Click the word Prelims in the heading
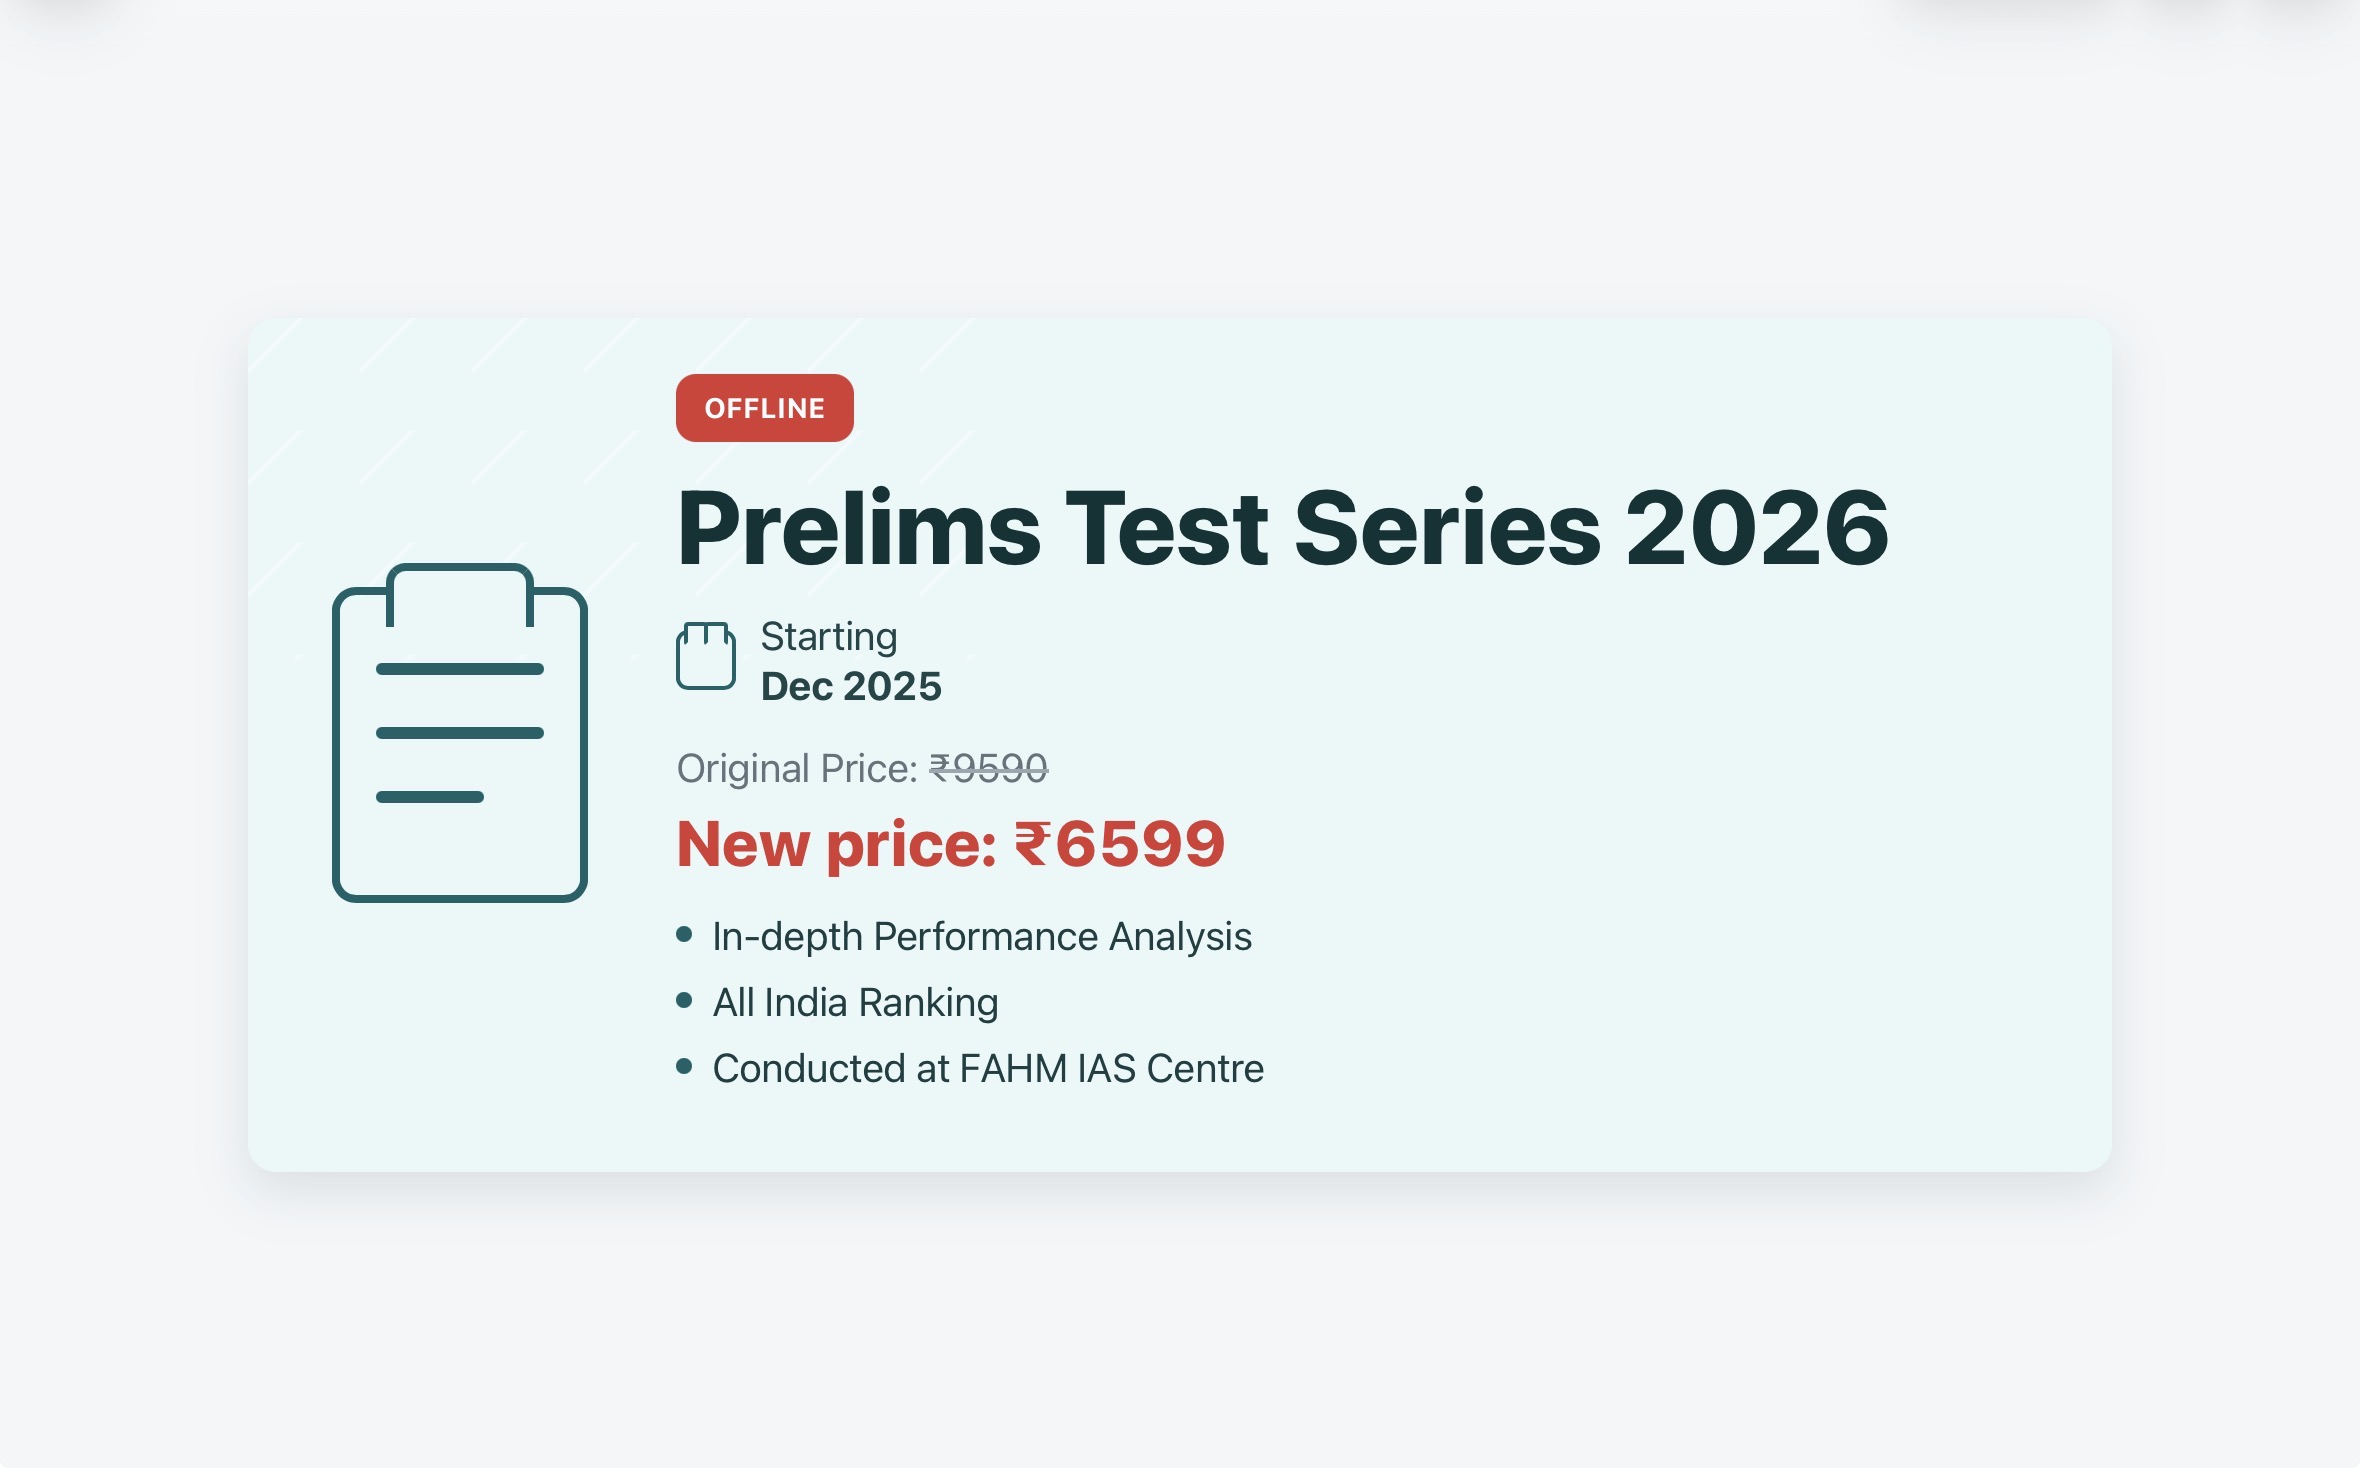This screenshot has height=1468, width=2360. 859,528
